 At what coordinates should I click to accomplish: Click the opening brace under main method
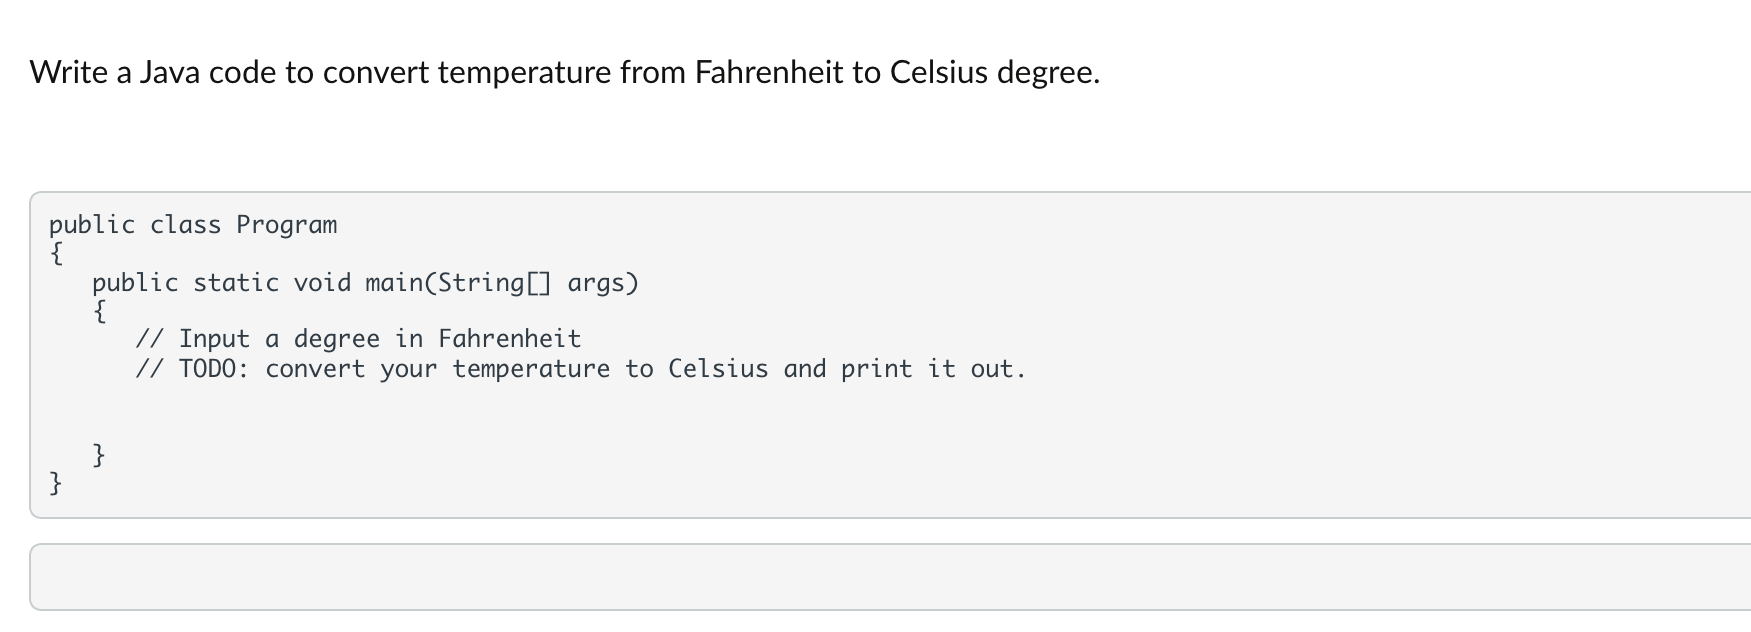point(100,311)
